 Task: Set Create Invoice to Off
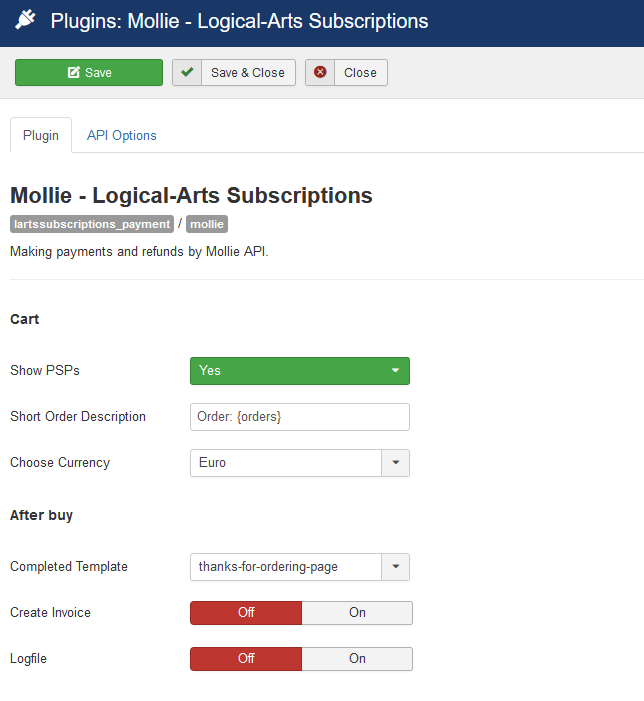click(x=246, y=612)
